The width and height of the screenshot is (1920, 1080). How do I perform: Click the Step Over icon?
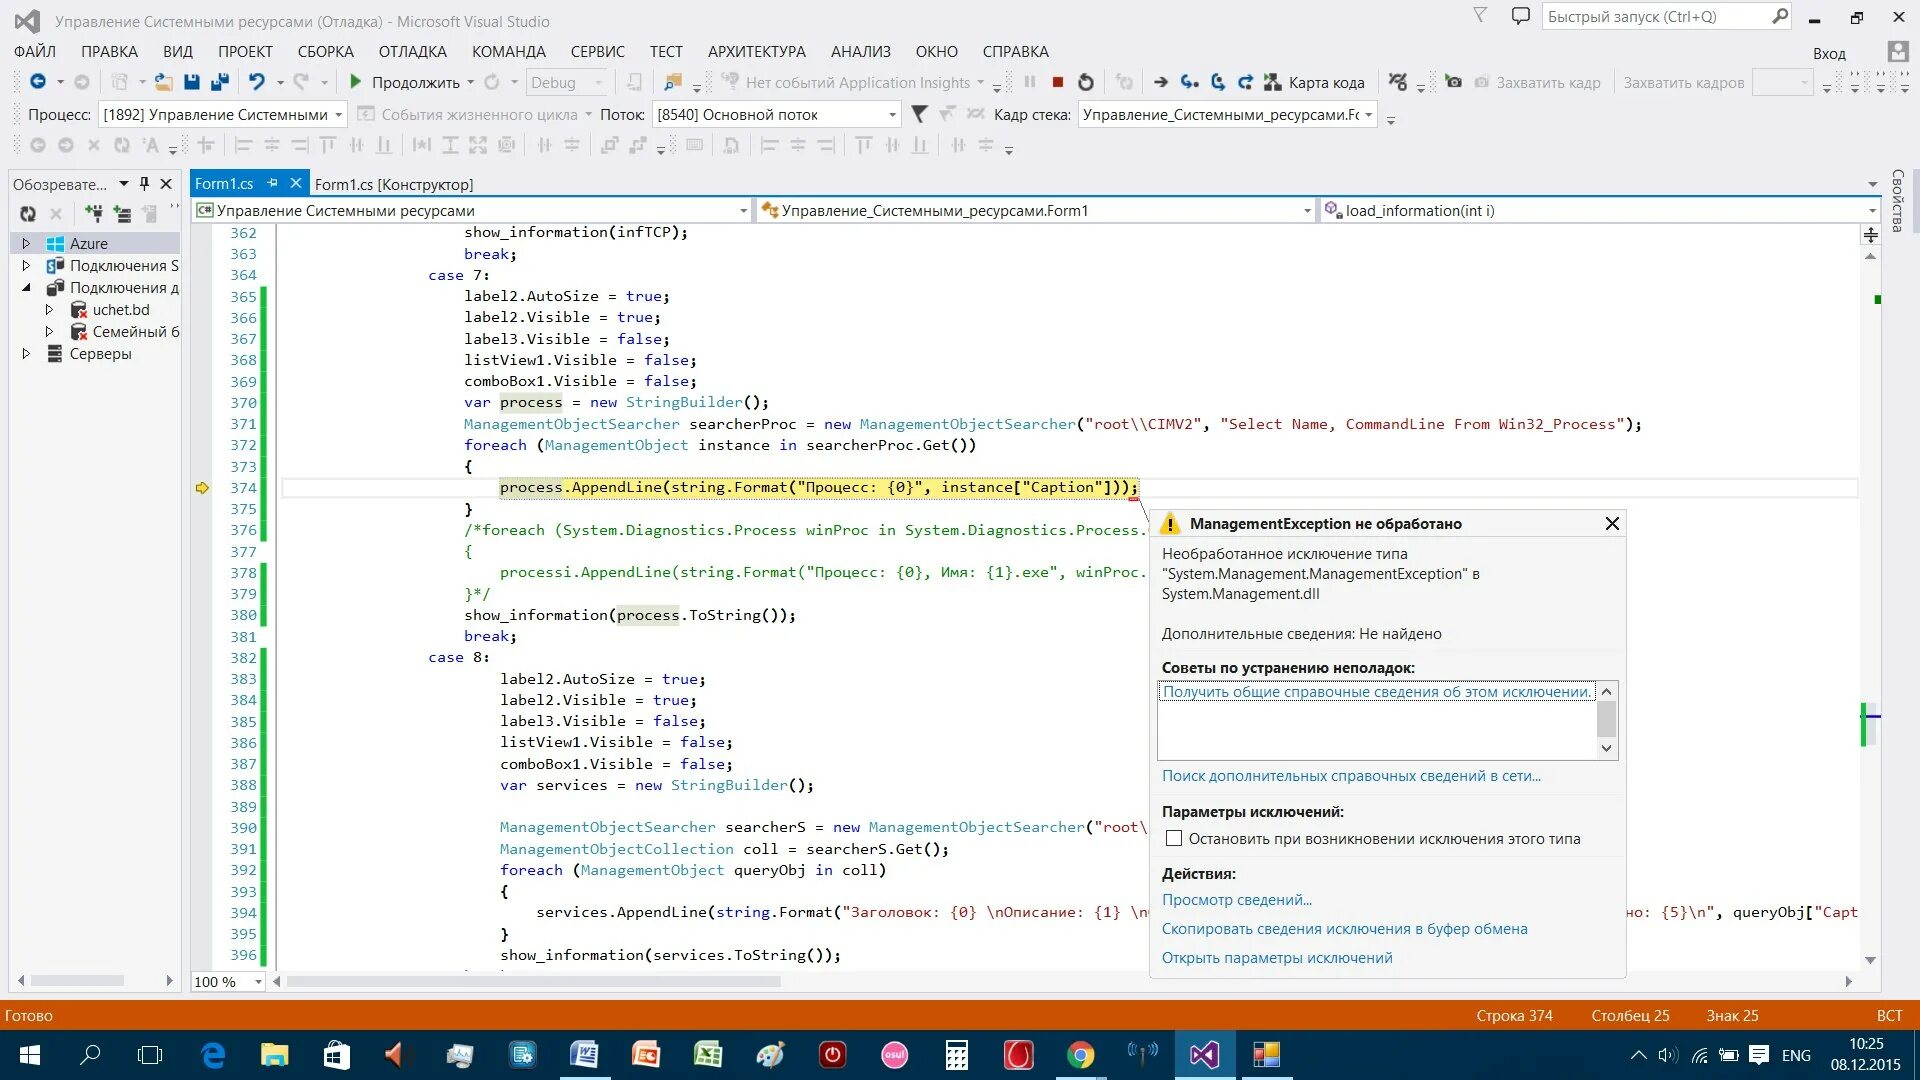[1217, 82]
